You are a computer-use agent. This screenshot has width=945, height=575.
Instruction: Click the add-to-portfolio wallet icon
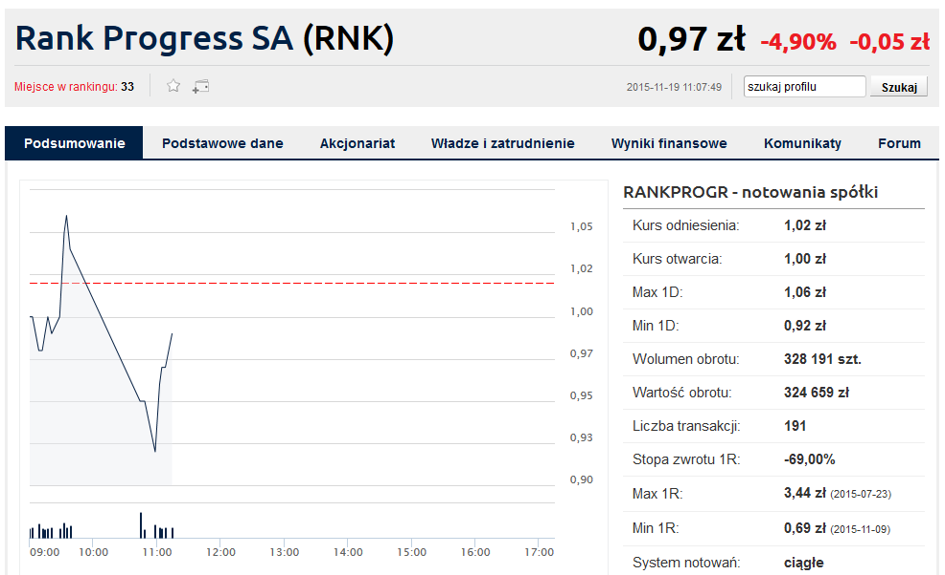pyautogui.click(x=201, y=86)
